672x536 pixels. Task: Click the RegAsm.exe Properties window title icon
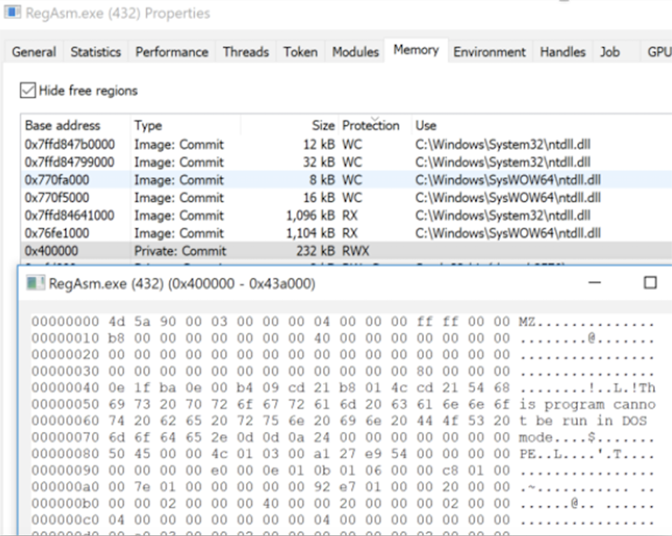pyautogui.click(x=14, y=14)
